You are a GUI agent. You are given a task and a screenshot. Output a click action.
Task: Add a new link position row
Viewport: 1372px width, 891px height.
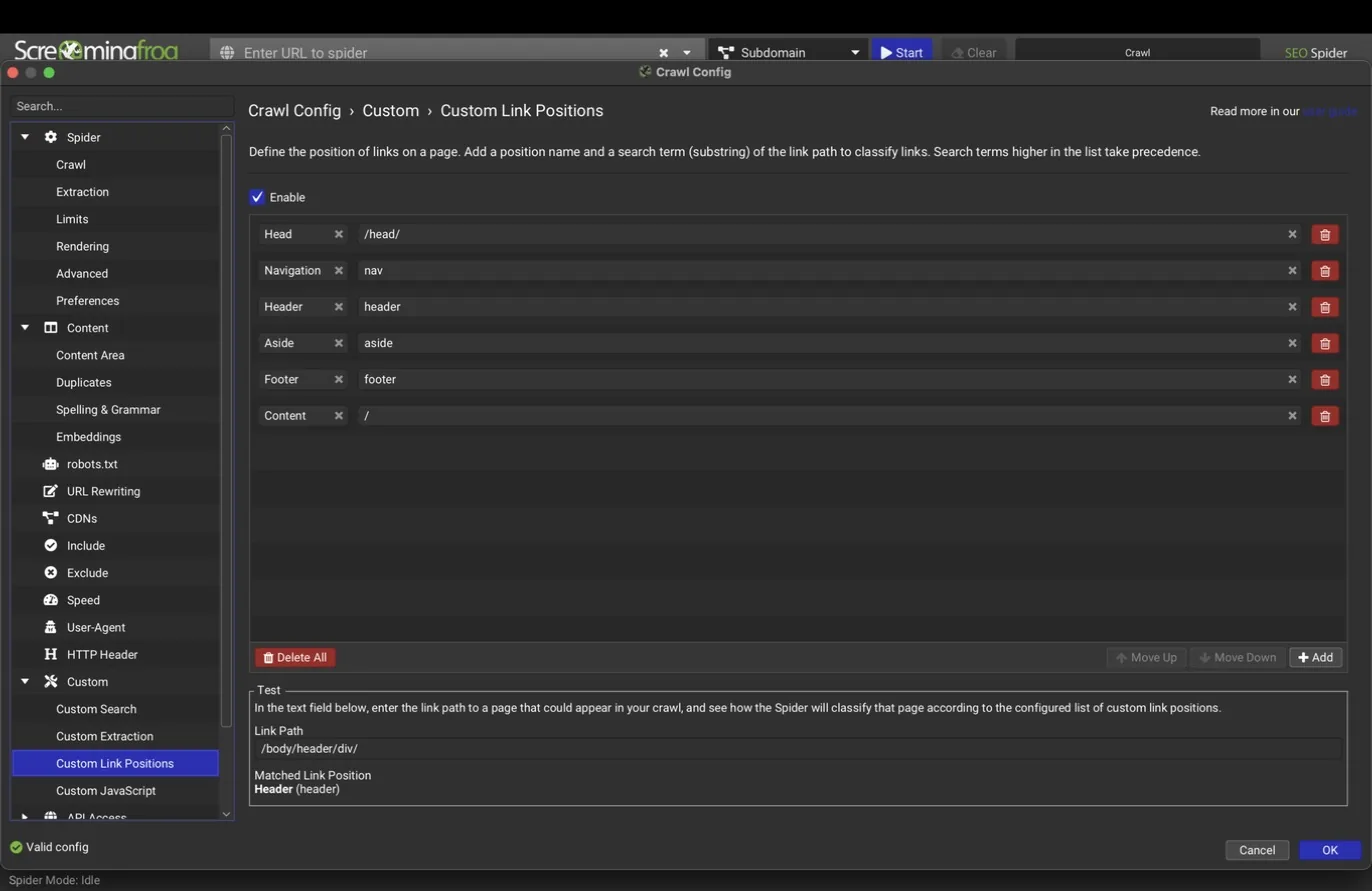coord(1315,657)
